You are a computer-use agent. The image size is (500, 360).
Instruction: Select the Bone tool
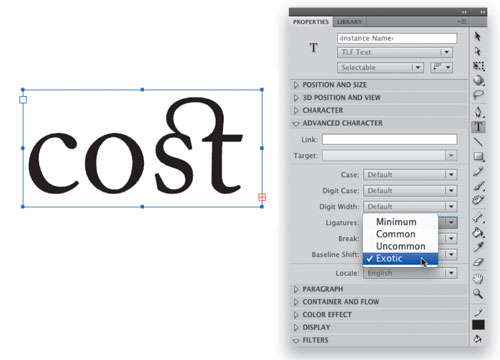478,218
